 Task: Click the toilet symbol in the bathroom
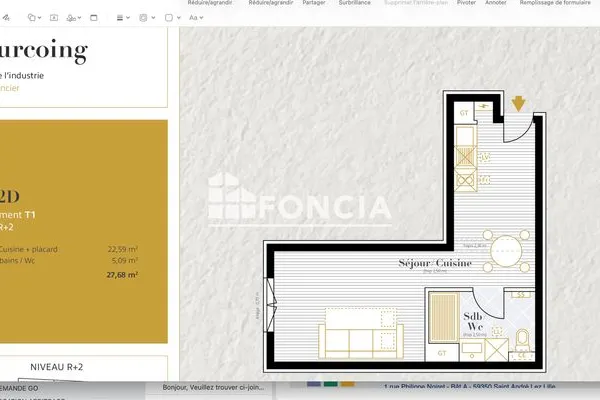(x=522, y=340)
